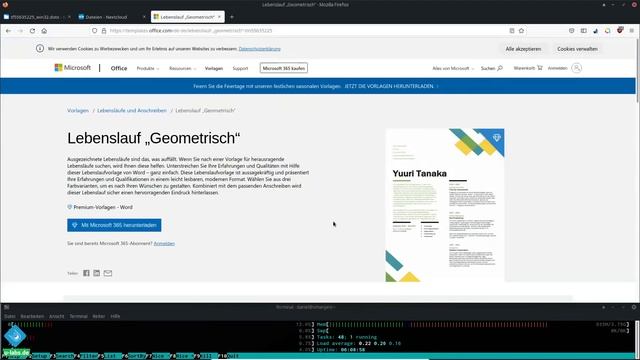This screenshot has width=640, height=360.
Task: Click Lebensläufe und Anschreiben breadcrumb
Action: [132, 111]
